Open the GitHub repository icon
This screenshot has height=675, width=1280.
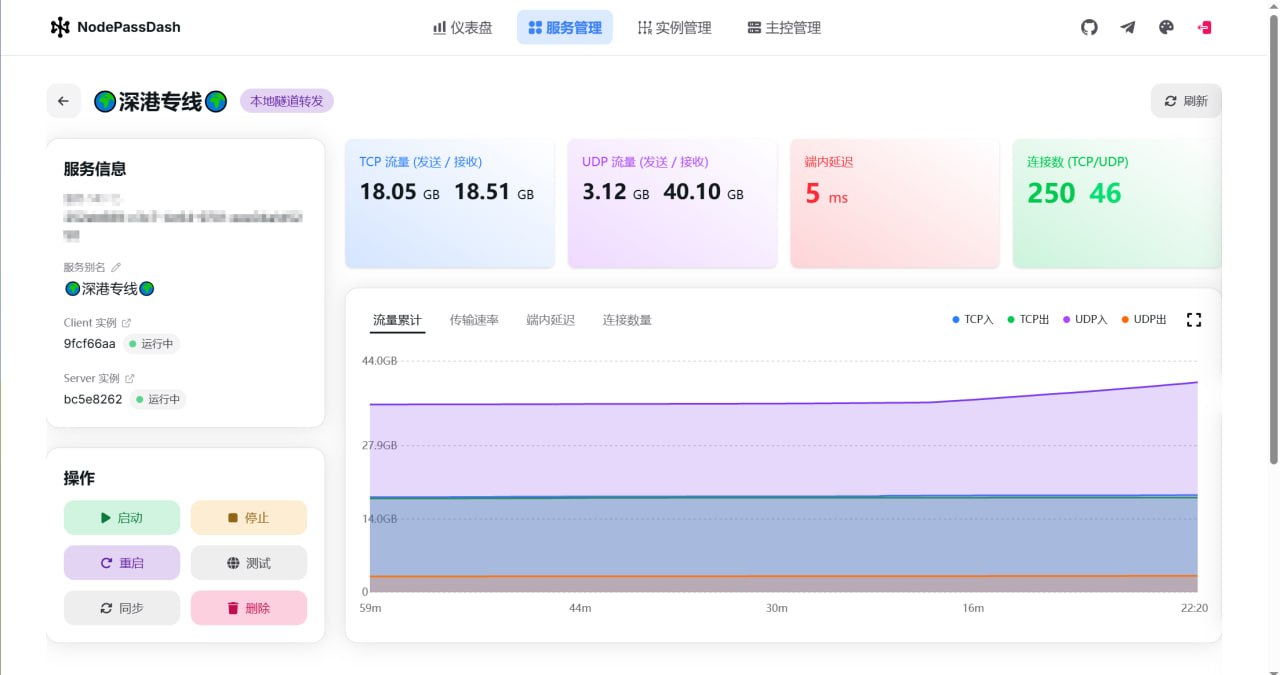(1089, 28)
